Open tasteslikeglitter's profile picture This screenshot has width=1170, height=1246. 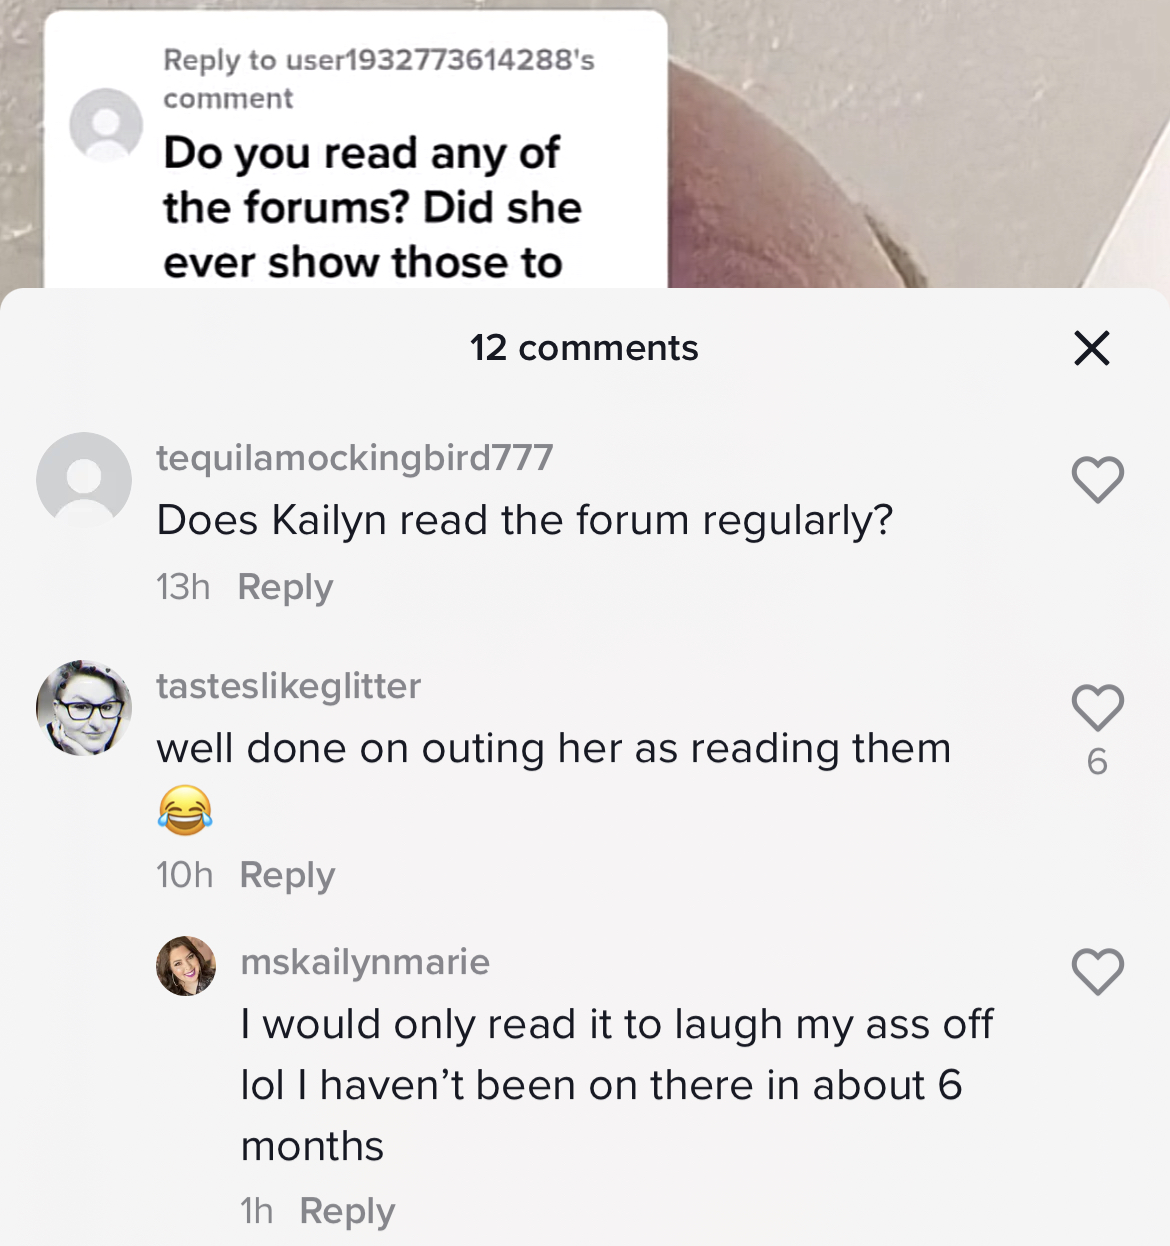(84, 708)
